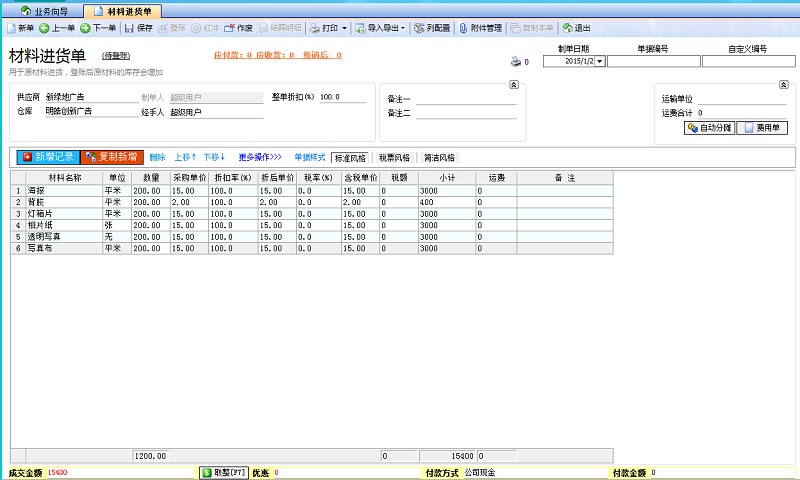Select the 材料进货单 tab
Viewport: 800px width, 480px height.
tap(128, 10)
